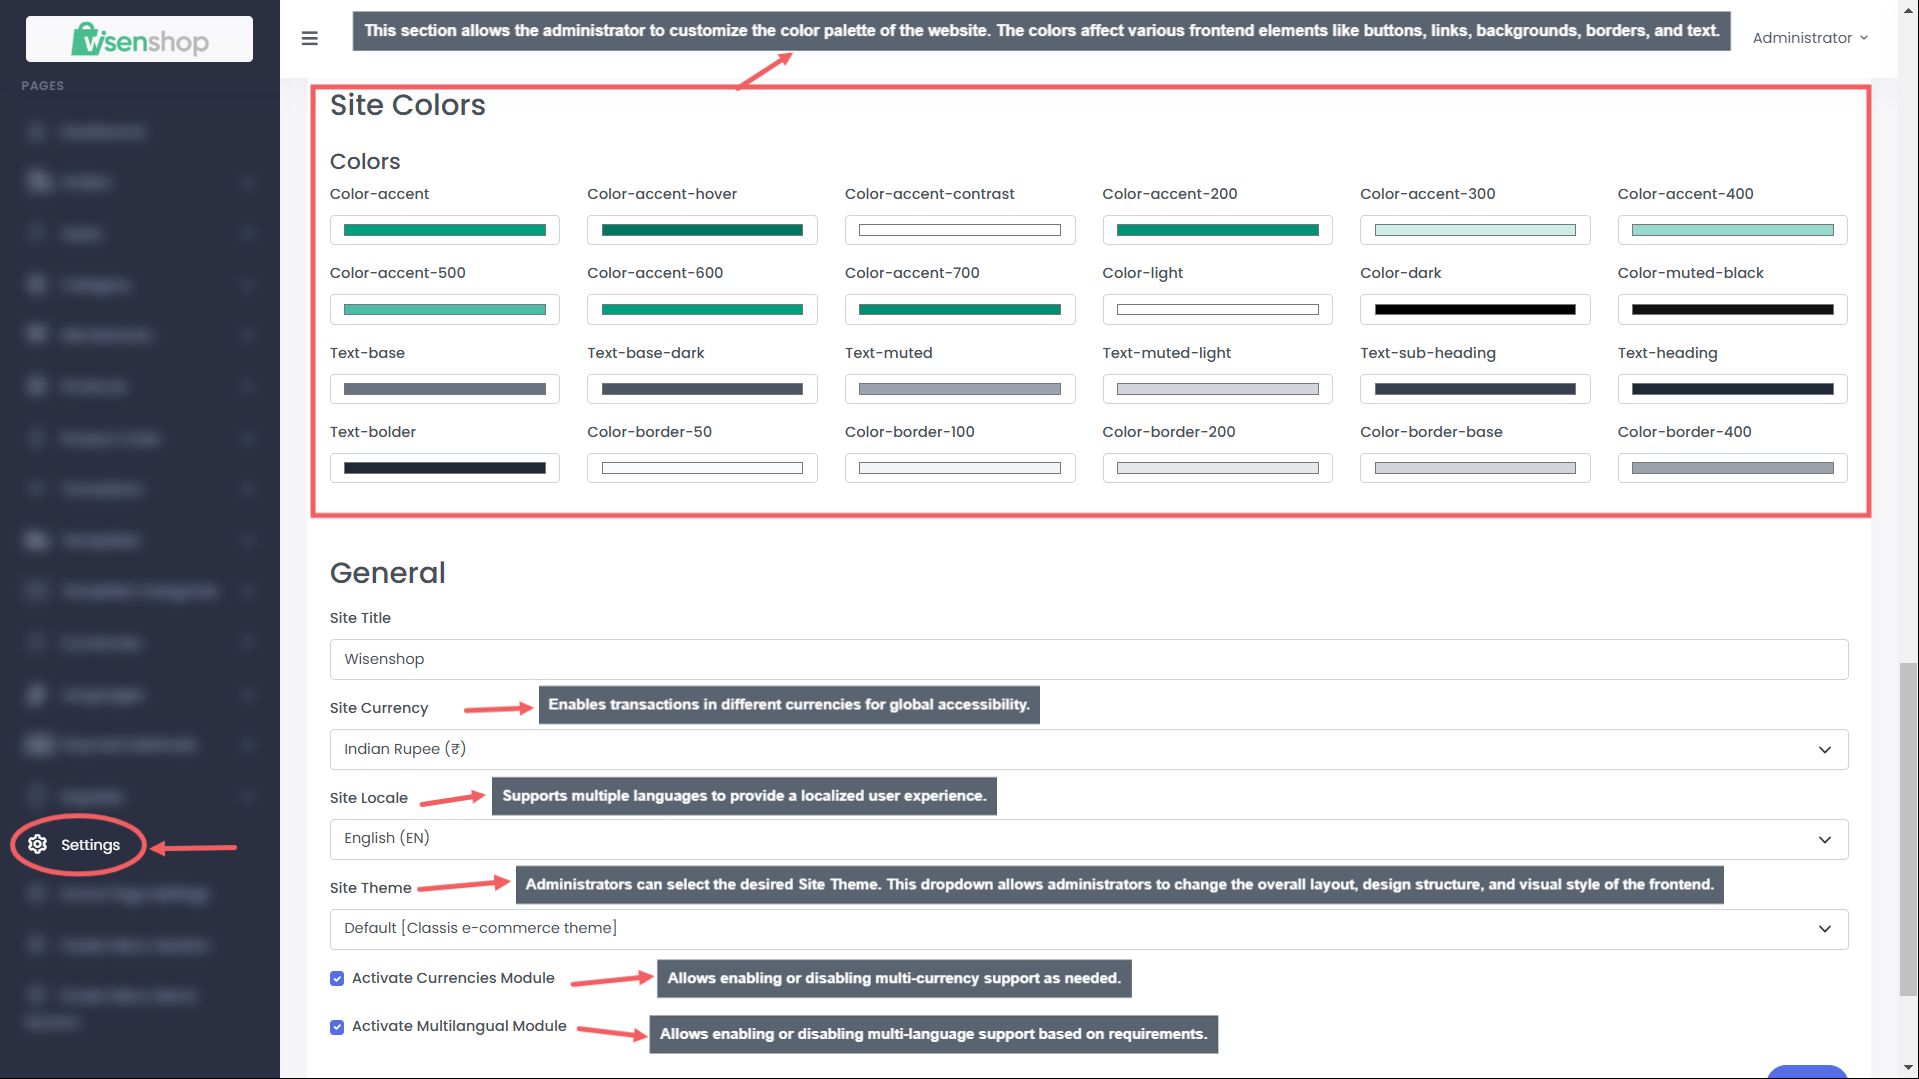Pick the Color-dark swatch
1919x1079 pixels.
pos(1475,309)
